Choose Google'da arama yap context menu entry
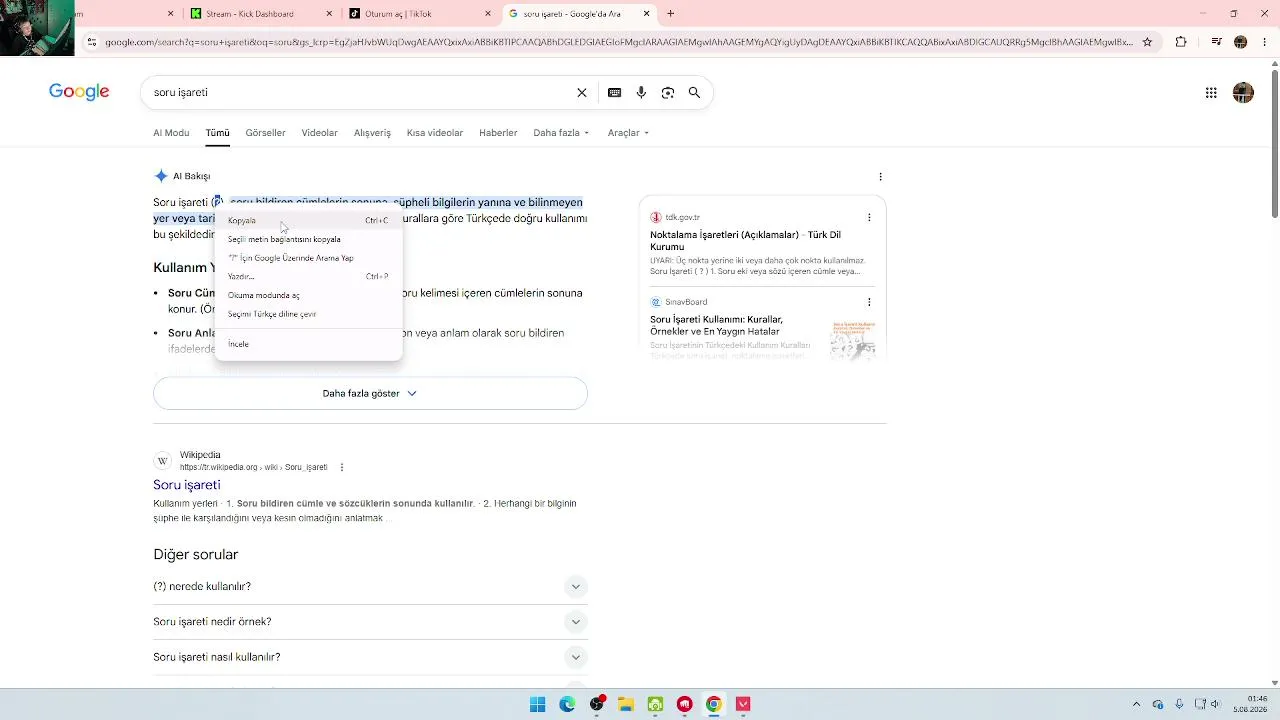This screenshot has width=1280, height=720. pyautogui.click(x=308, y=258)
